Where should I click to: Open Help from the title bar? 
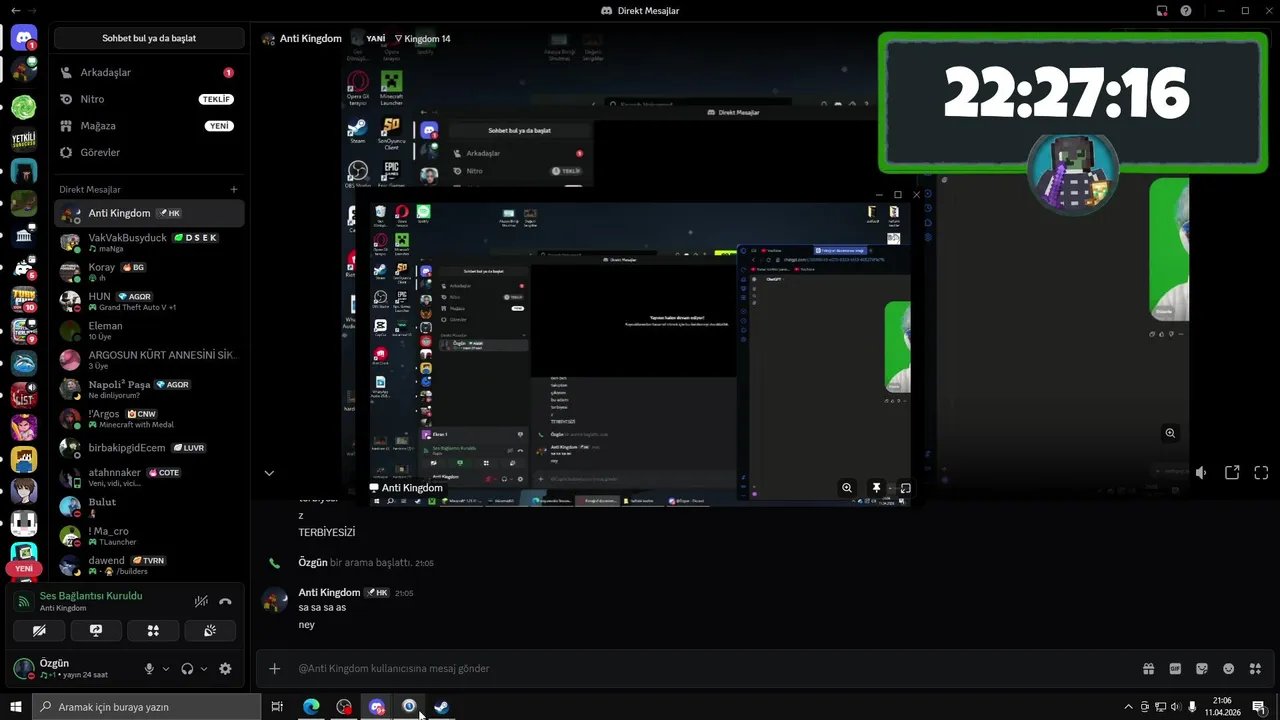point(1186,11)
